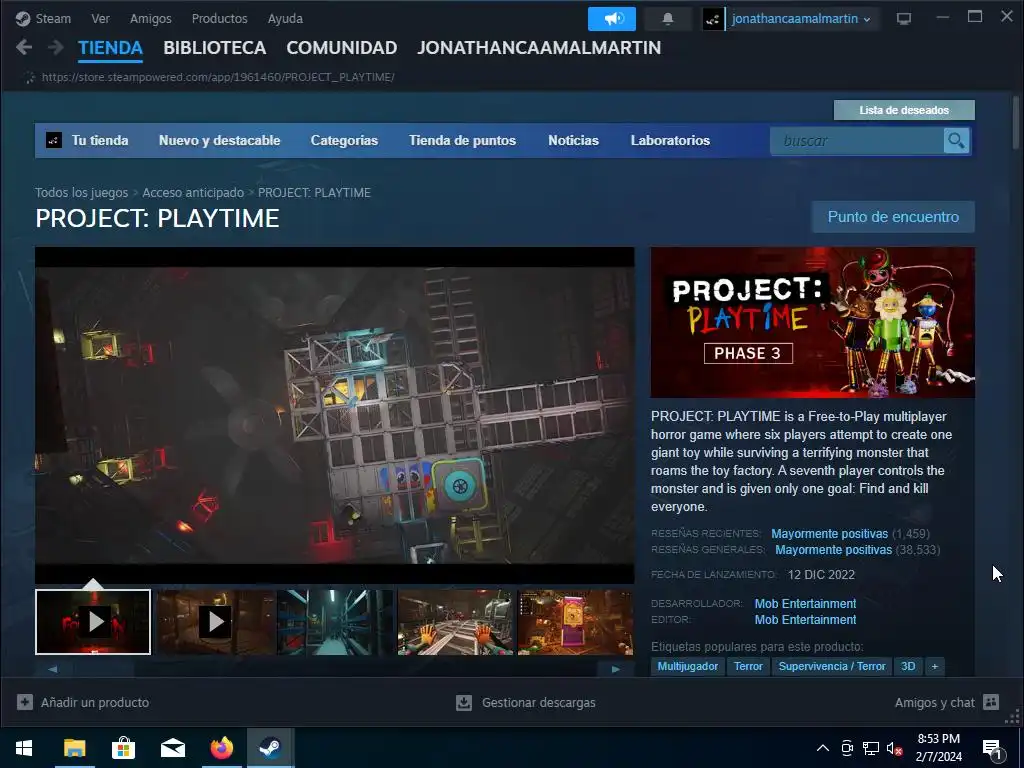Play the second video thumbnail
The image size is (1024, 768).
214,622
